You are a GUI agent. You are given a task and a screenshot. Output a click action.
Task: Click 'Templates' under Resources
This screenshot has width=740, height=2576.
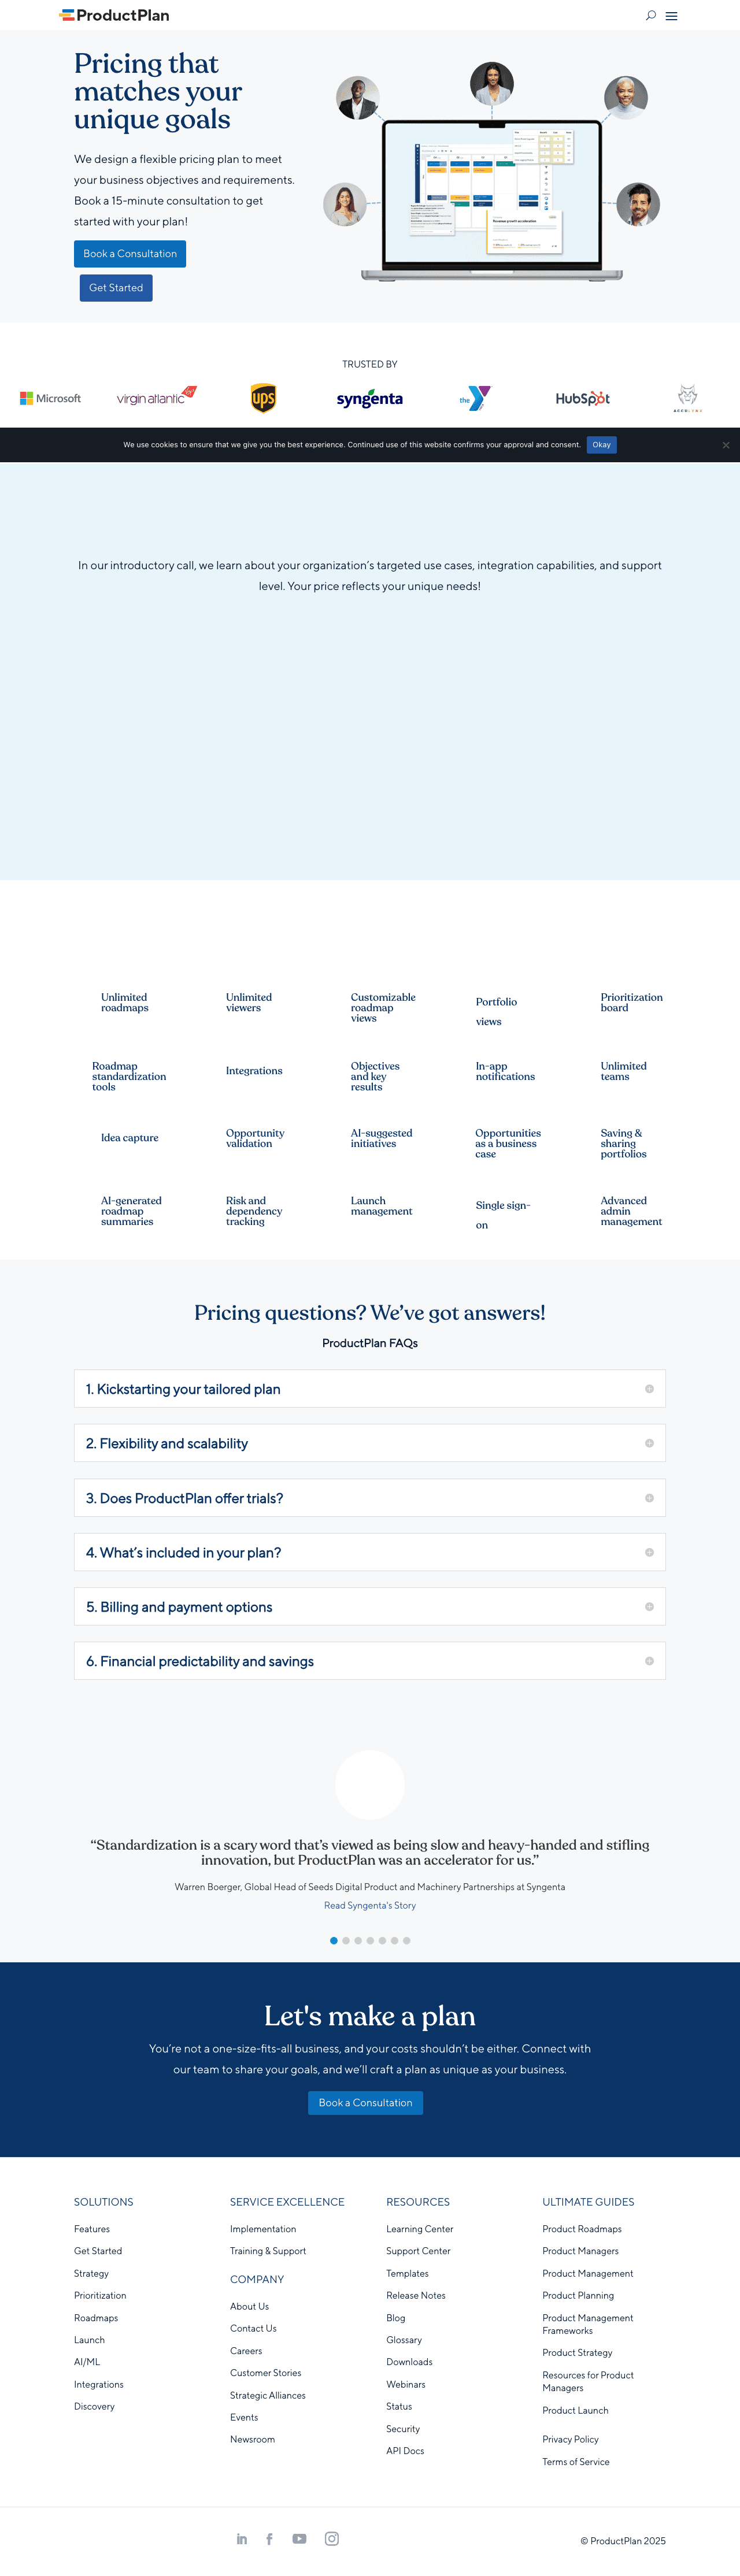(x=407, y=2273)
